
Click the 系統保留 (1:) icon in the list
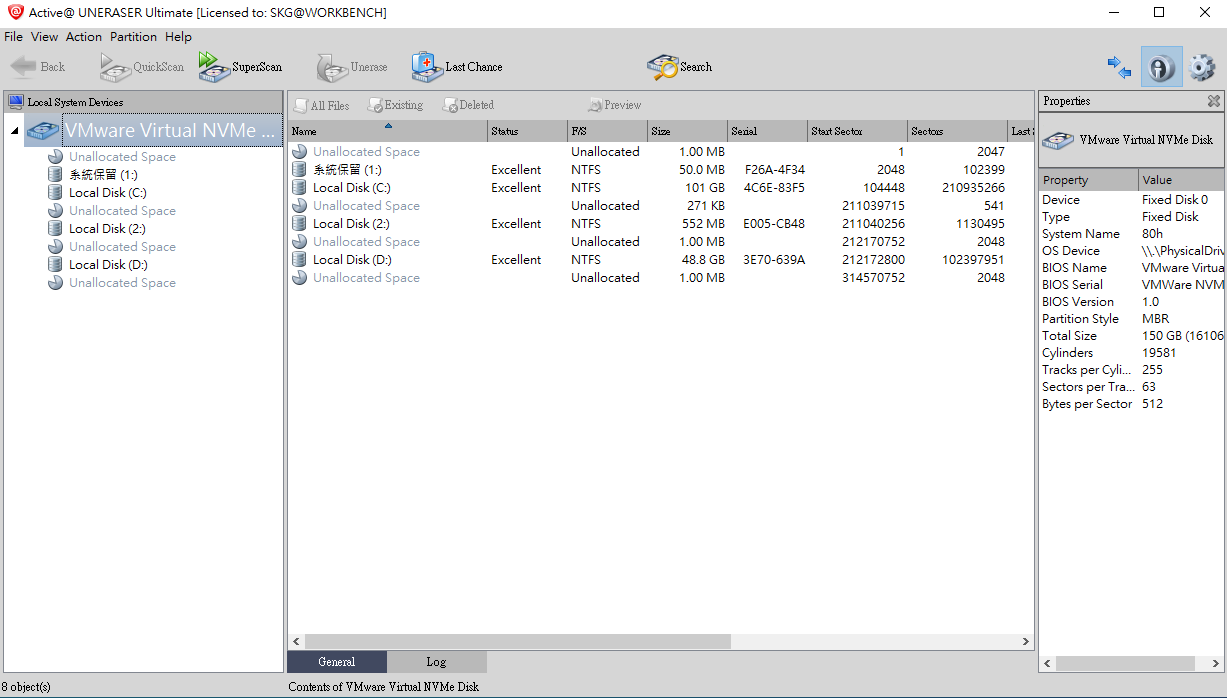[x=300, y=170]
